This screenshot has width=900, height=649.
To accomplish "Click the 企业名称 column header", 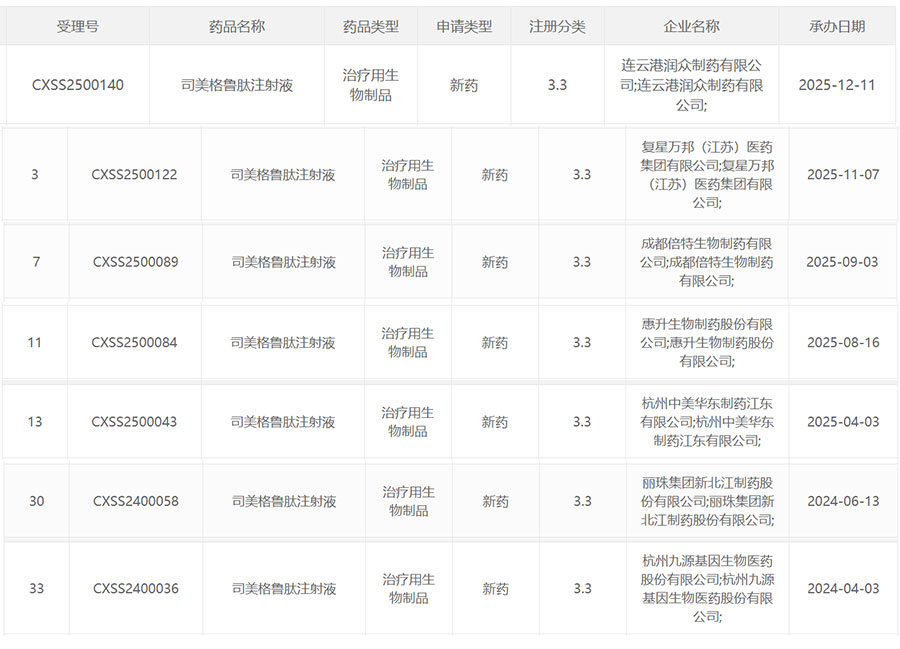I will point(691,27).
